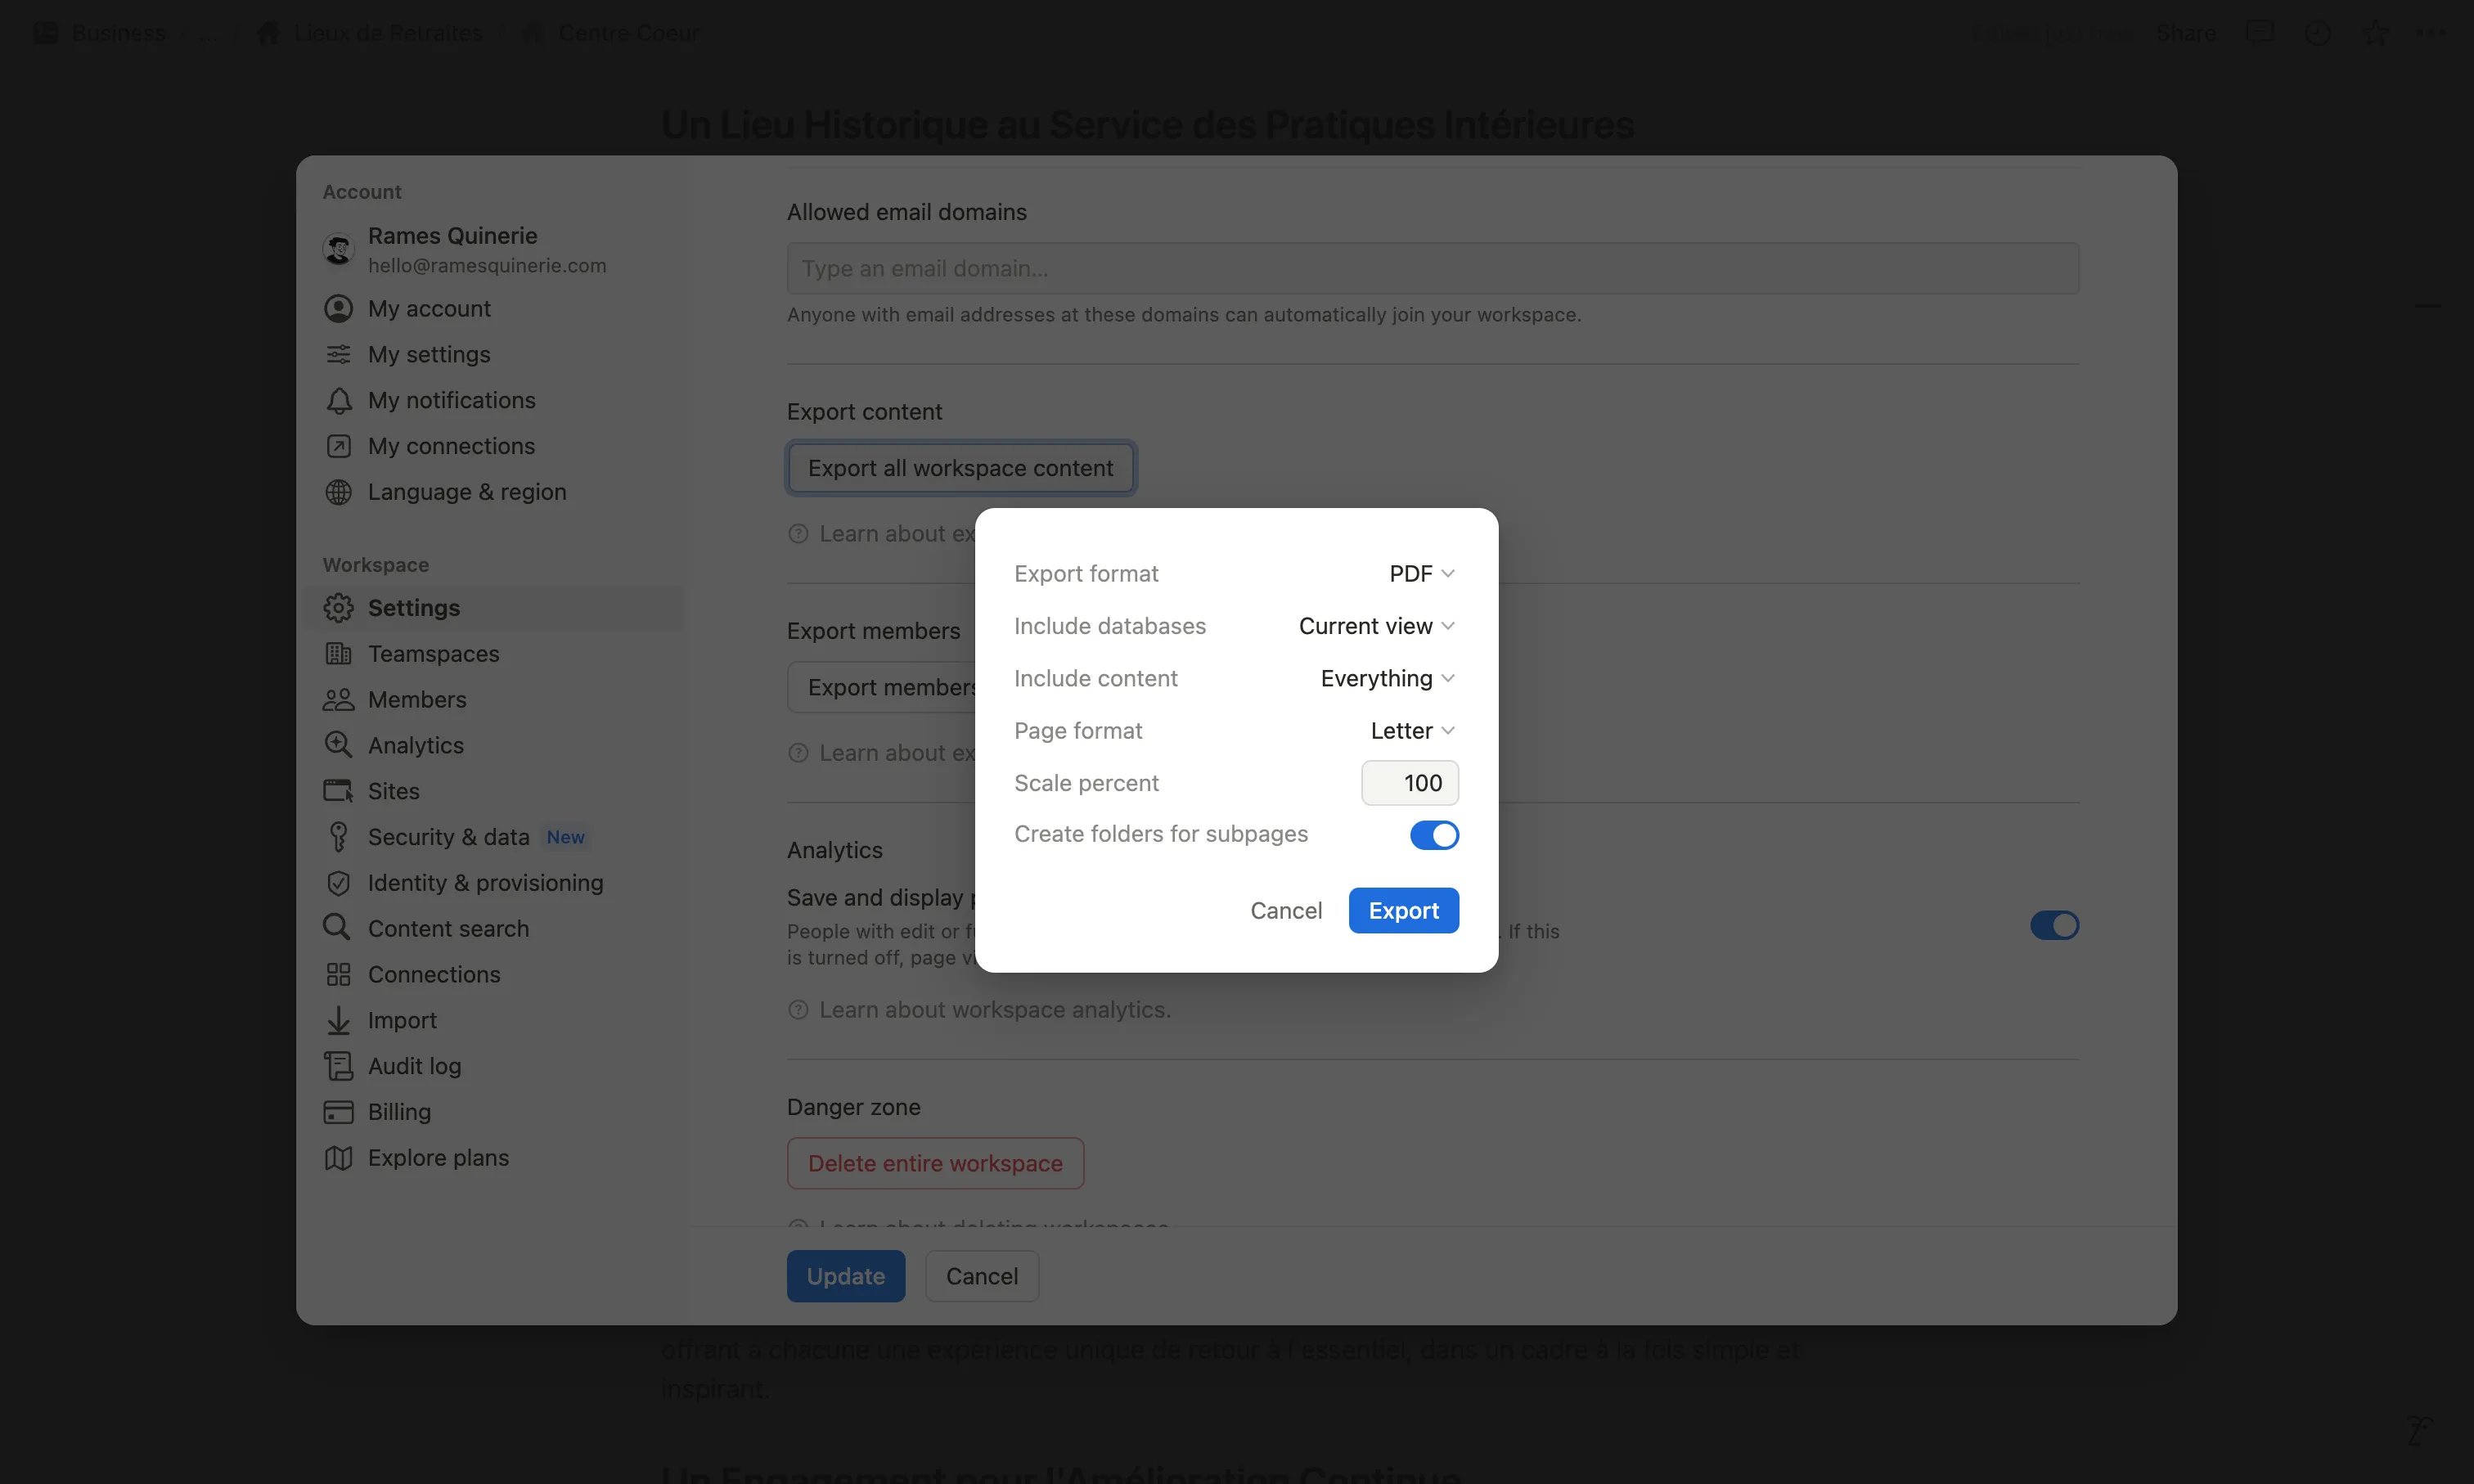
Task: Click the comments icon in top bar
Action: click(2260, 33)
